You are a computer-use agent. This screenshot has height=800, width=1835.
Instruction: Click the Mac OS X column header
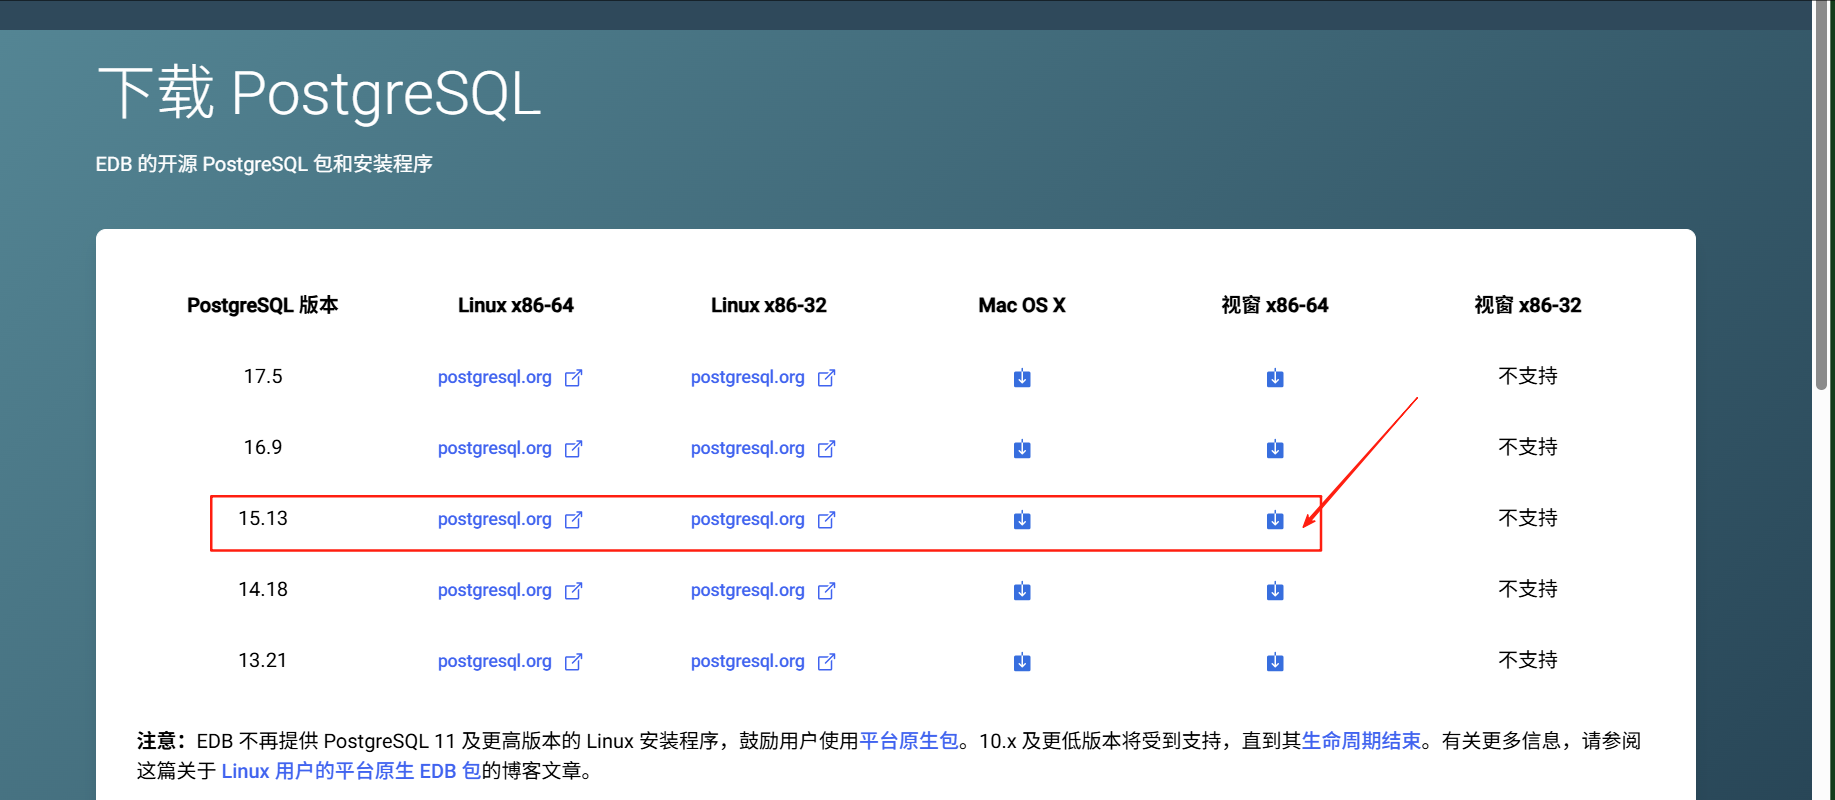click(x=1022, y=306)
